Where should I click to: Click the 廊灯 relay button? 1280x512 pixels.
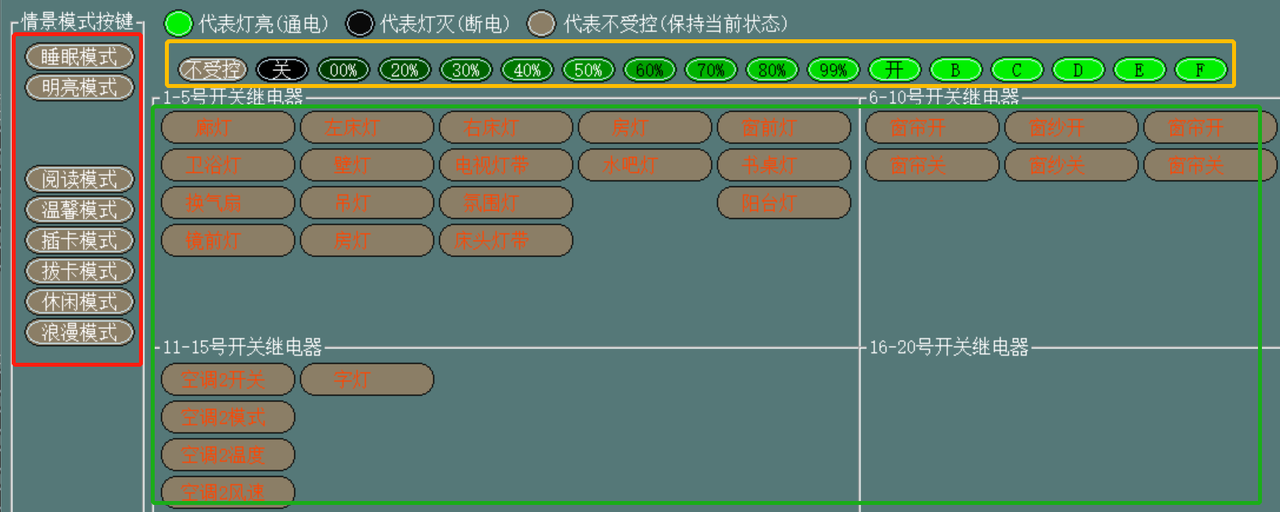228,127
